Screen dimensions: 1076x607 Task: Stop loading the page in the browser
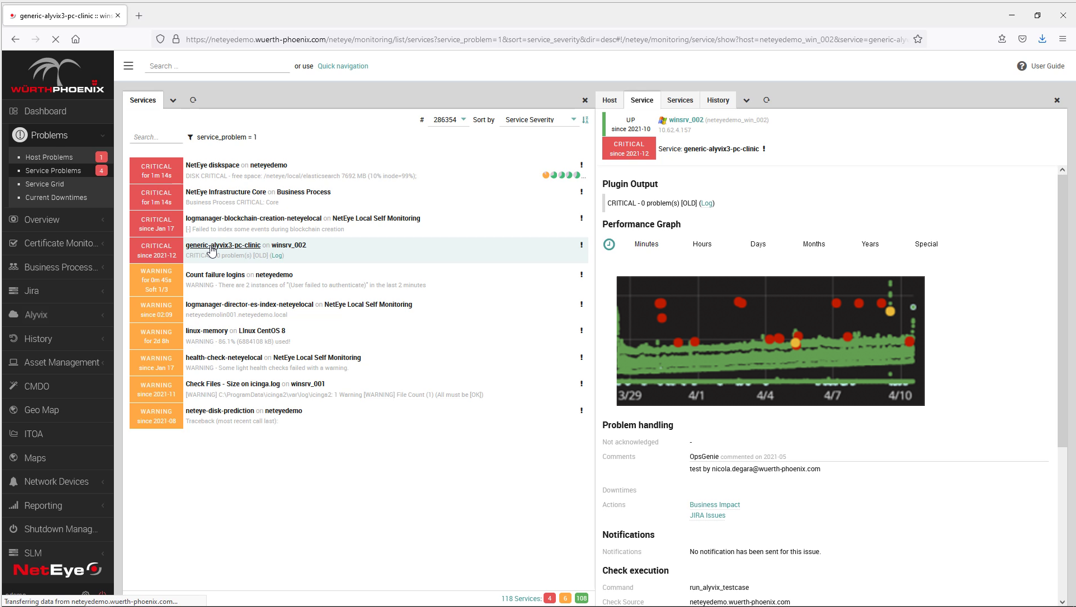coord(56,39)
